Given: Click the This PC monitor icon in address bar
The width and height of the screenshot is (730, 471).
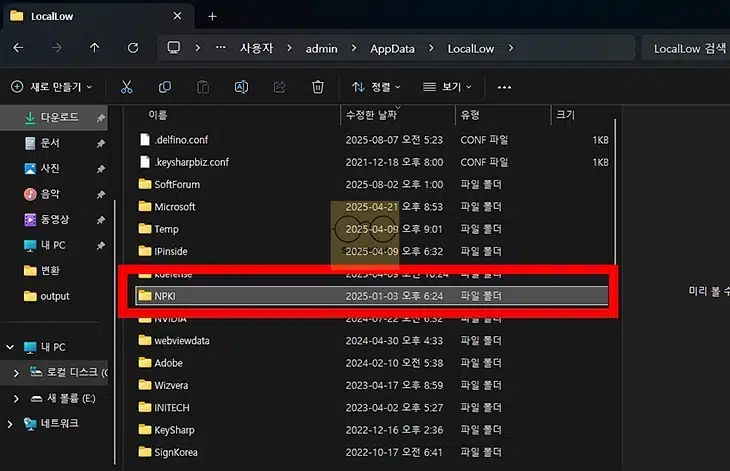Looking at the screenshot, I should coord(174,48).
